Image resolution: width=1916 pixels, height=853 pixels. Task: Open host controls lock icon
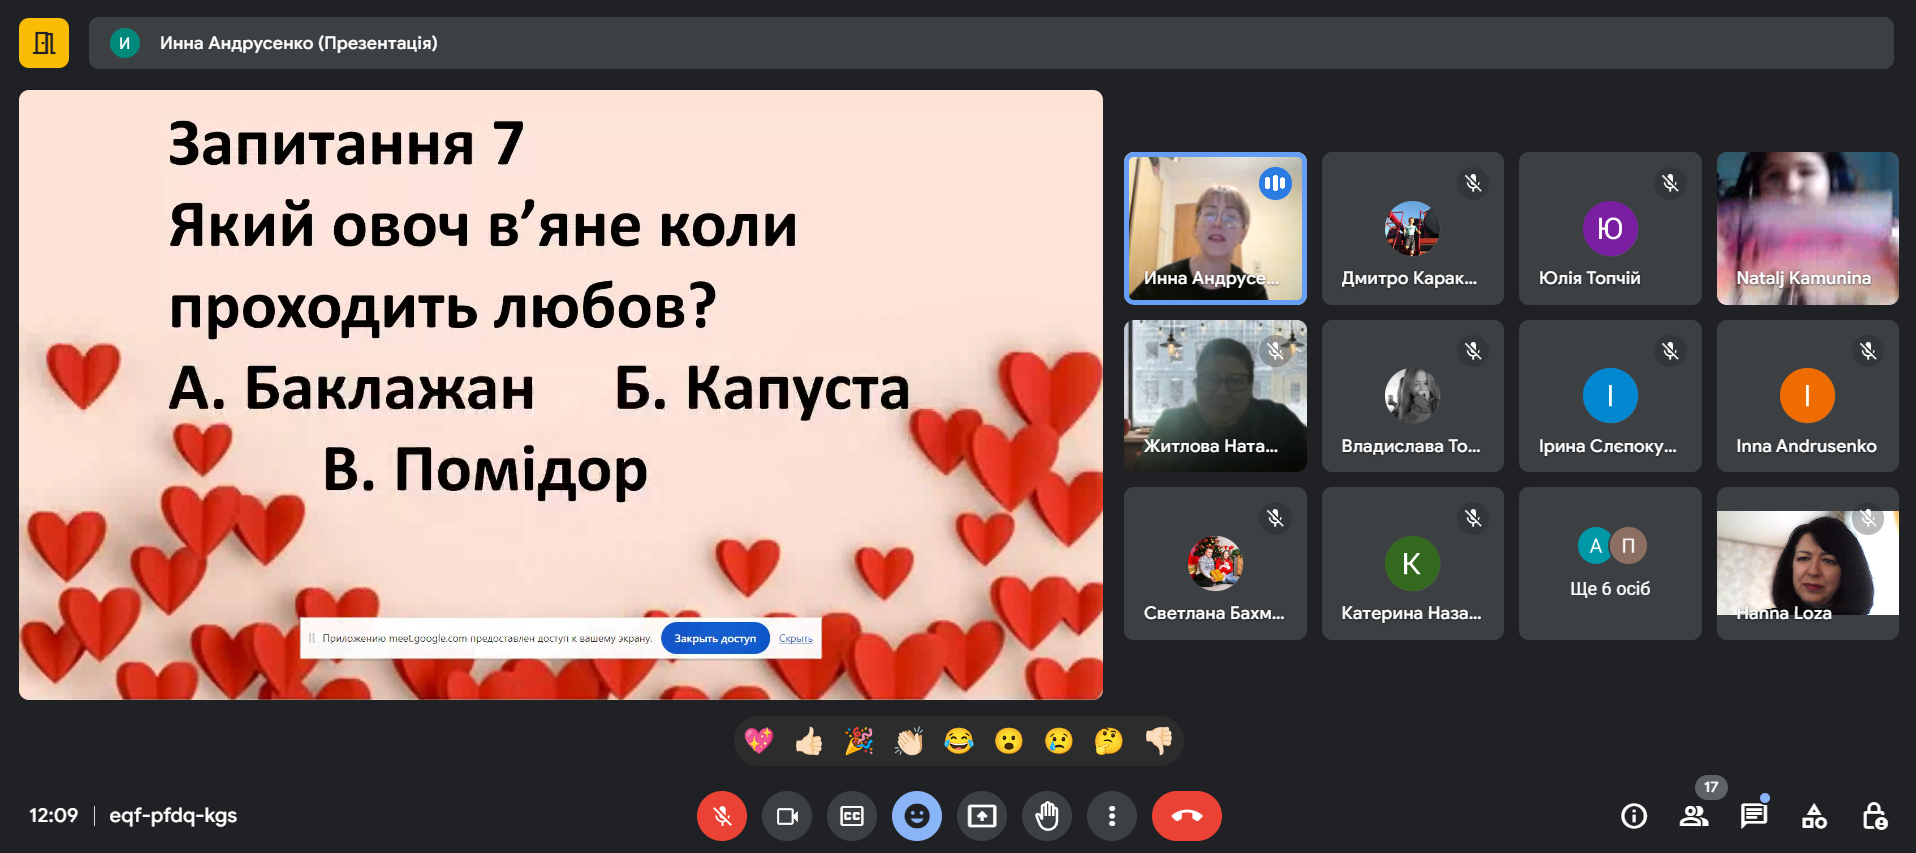(1874, 816)
